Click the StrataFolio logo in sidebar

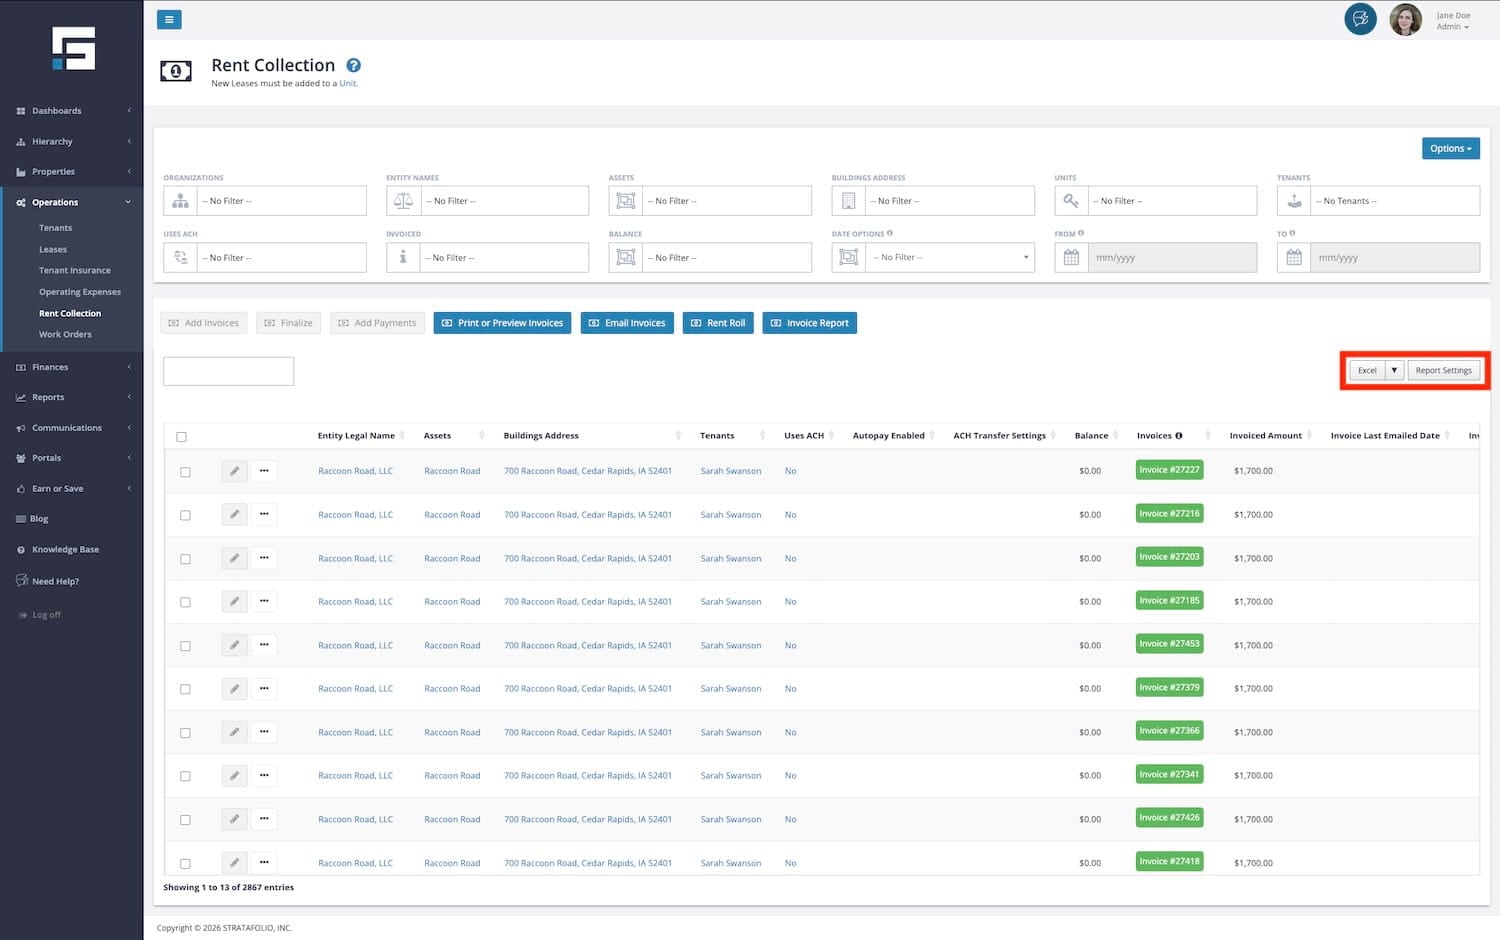[x=73, y=48]
